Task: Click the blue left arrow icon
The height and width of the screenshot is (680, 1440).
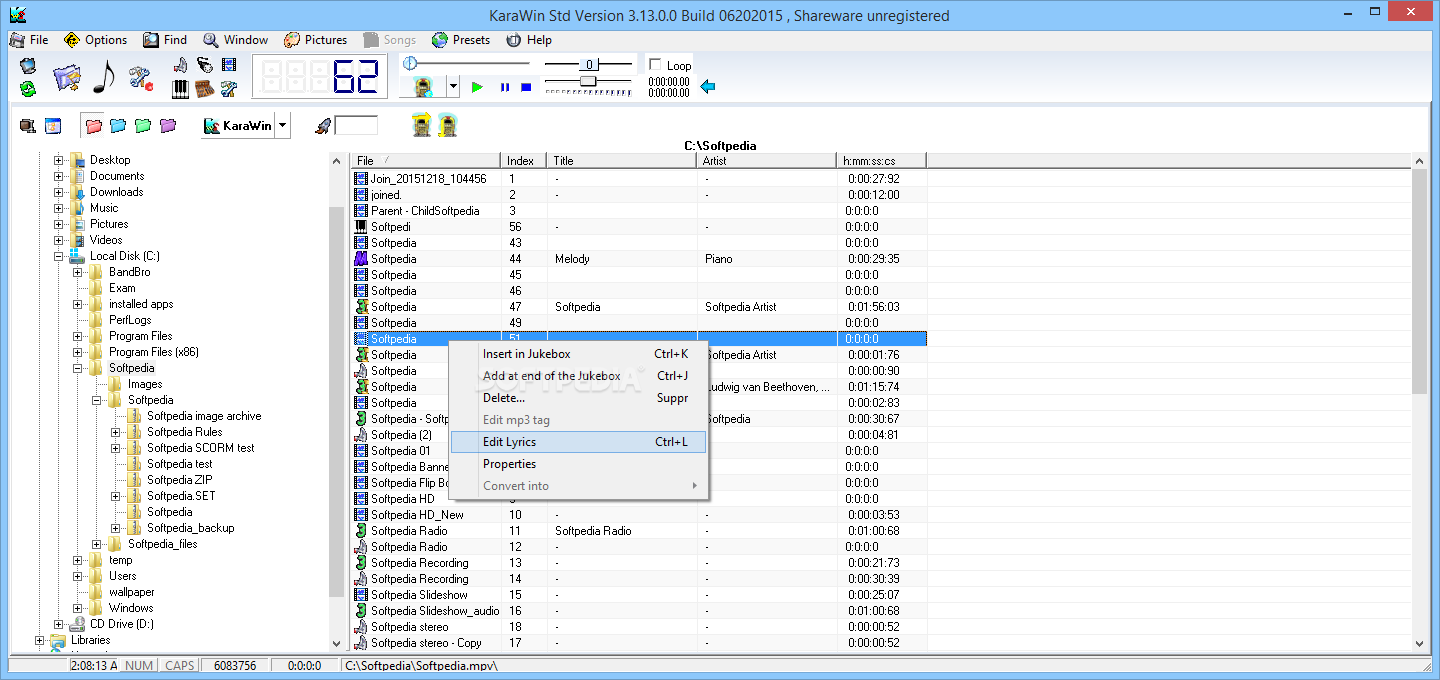Action: coord(708,87)
